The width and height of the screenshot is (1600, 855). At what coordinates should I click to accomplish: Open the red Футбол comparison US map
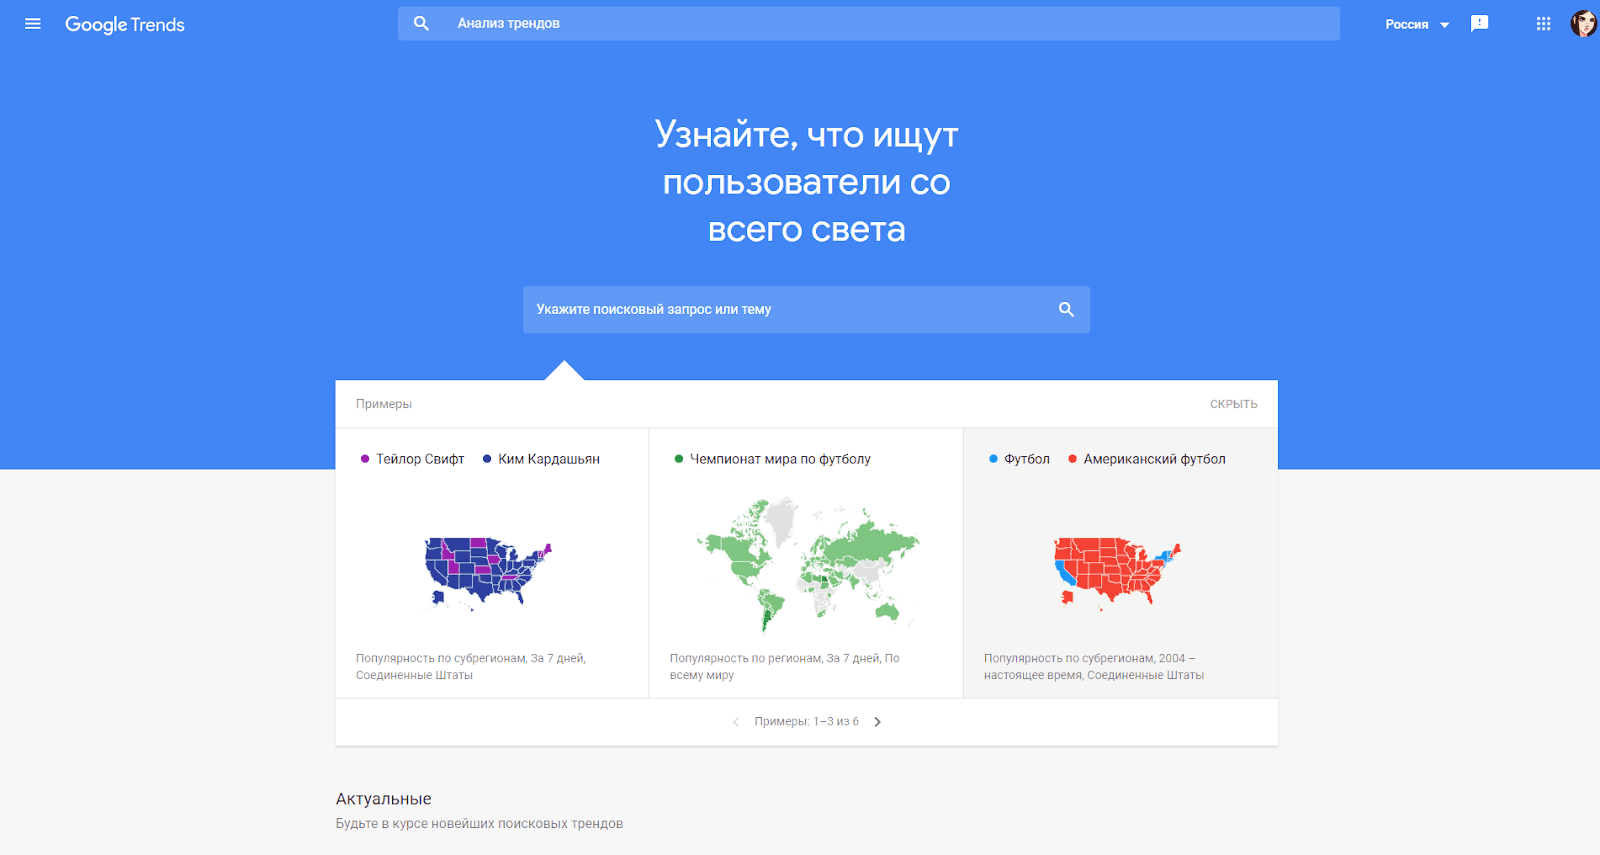click(x=1117, y=572)
